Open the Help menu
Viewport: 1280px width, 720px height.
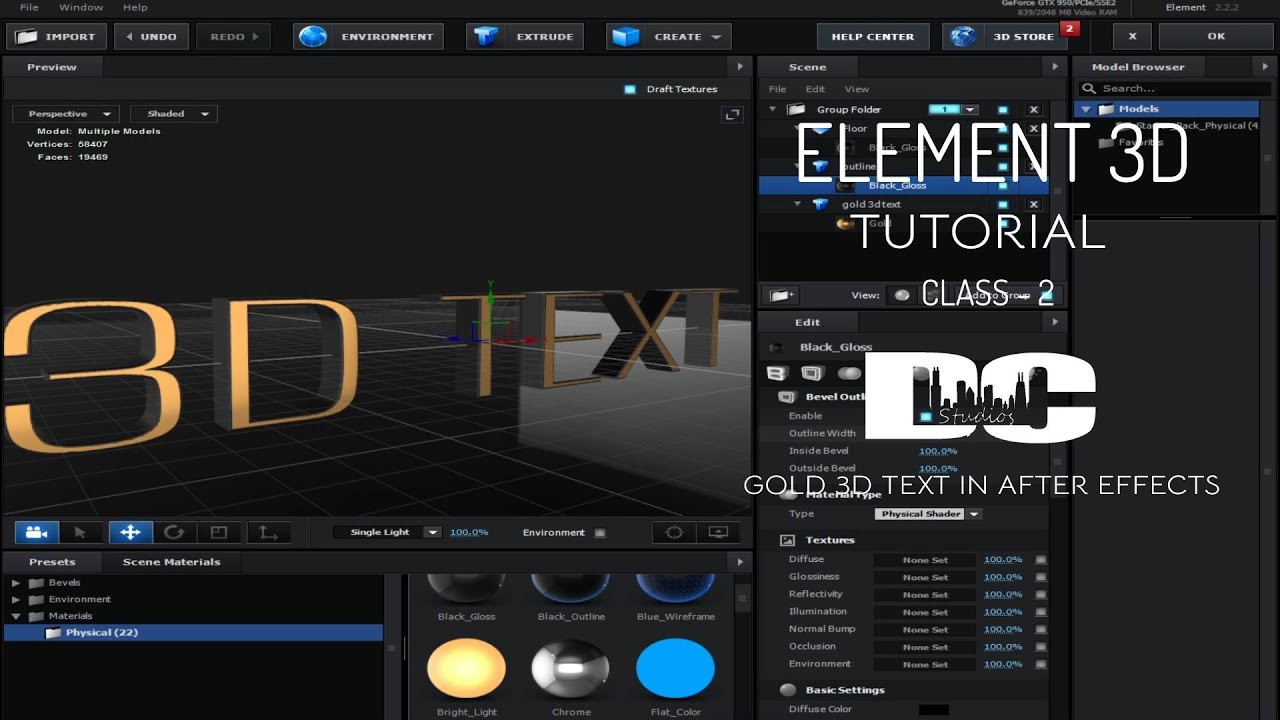point(135,7)
